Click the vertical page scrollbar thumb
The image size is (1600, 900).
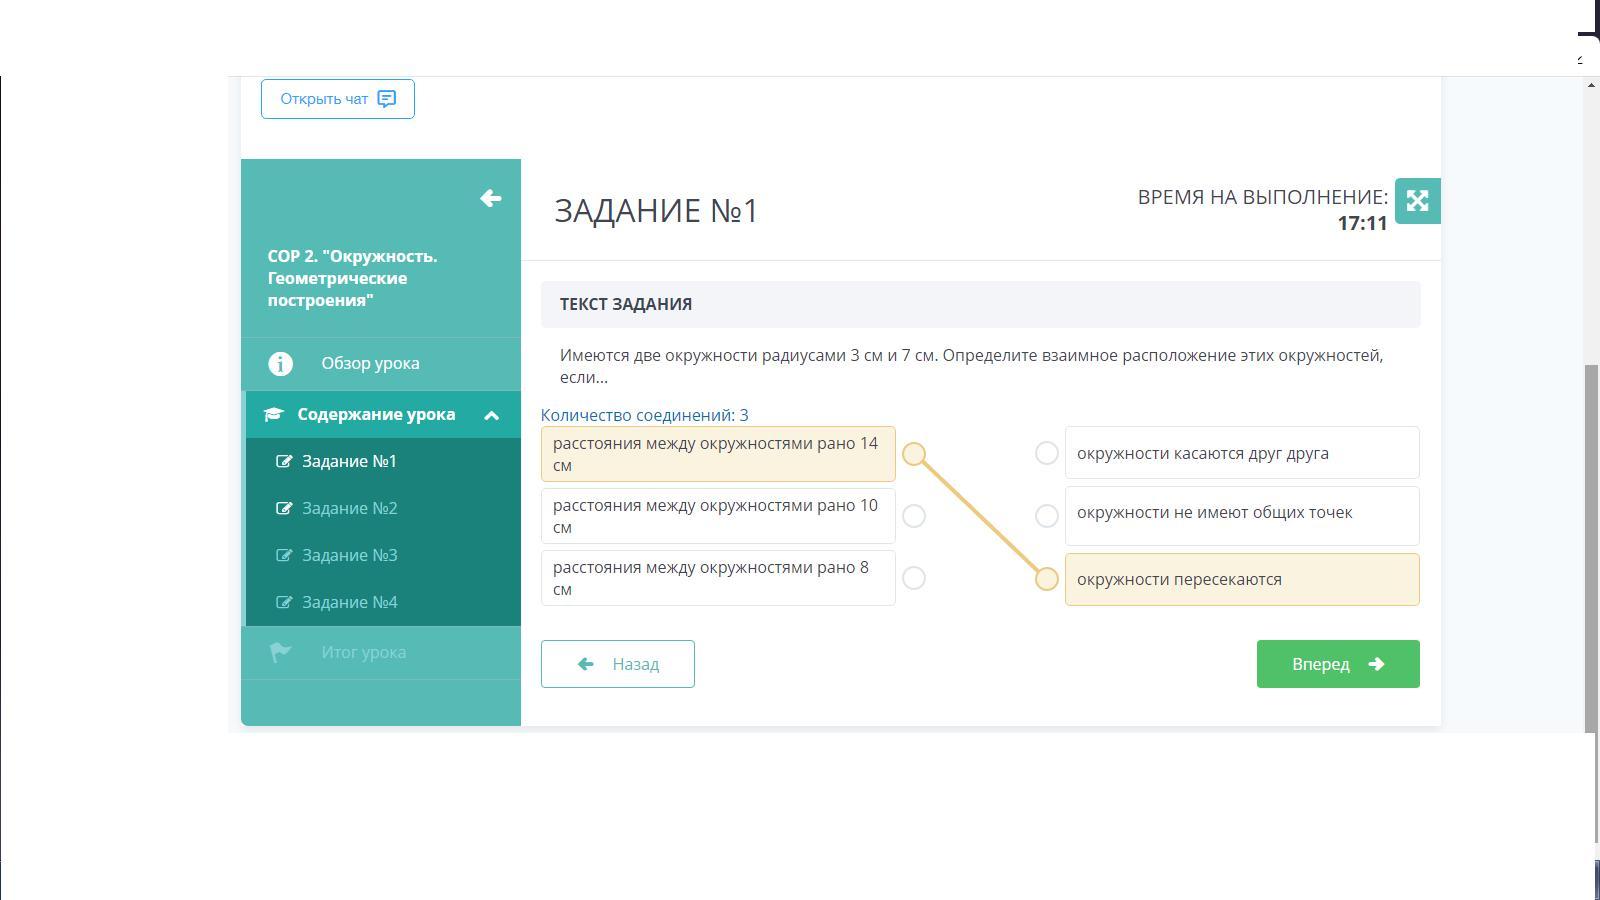pos(1591,548)
